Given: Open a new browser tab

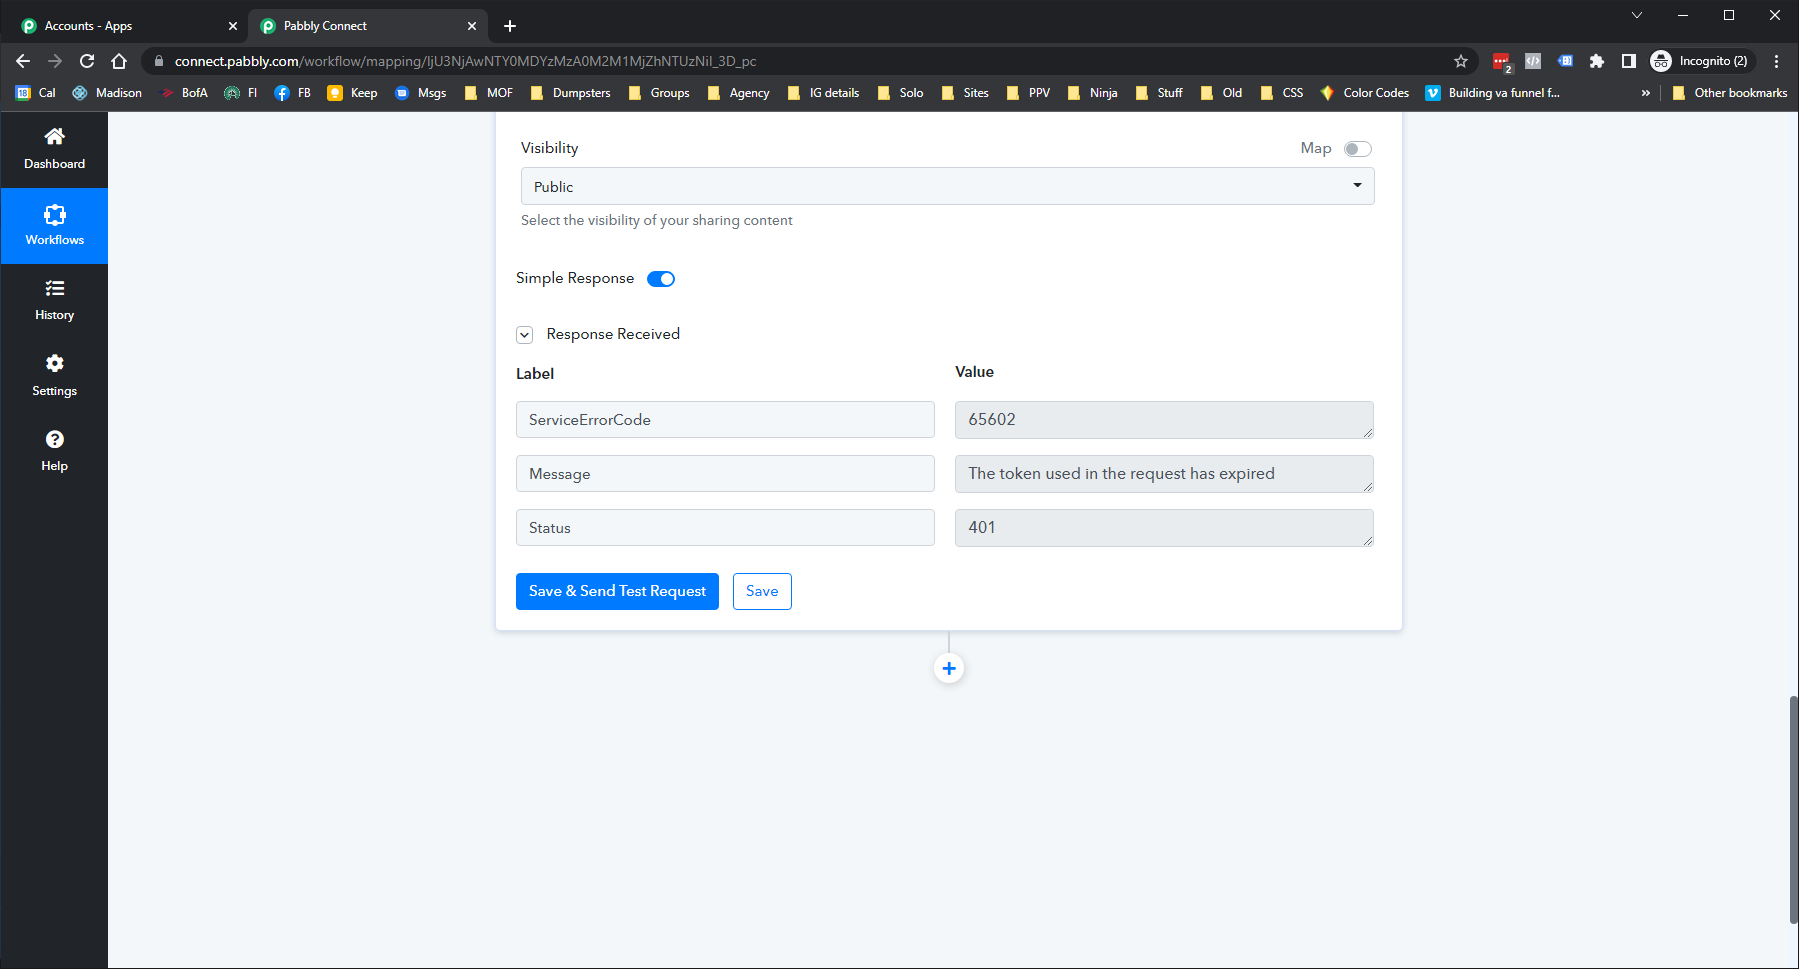Looking at the screenshot, I should click(x=510, y=26).
